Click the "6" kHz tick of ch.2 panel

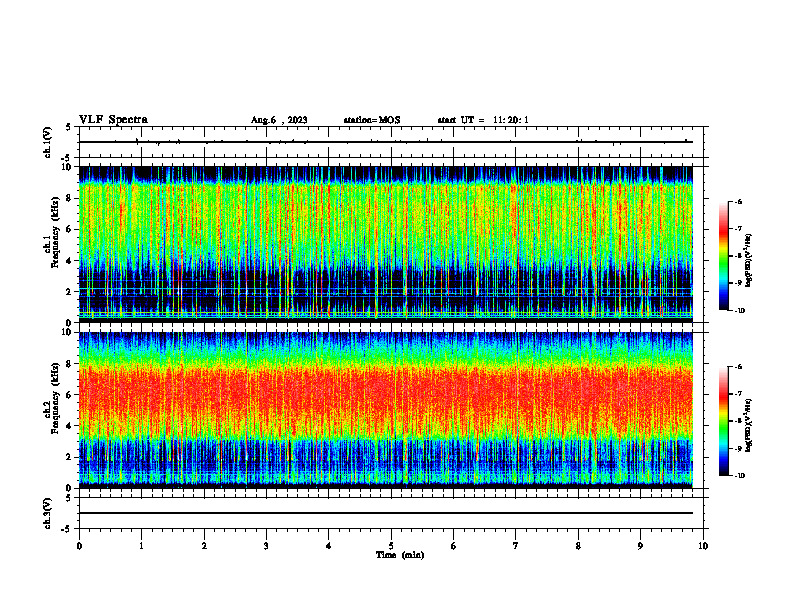70,395
